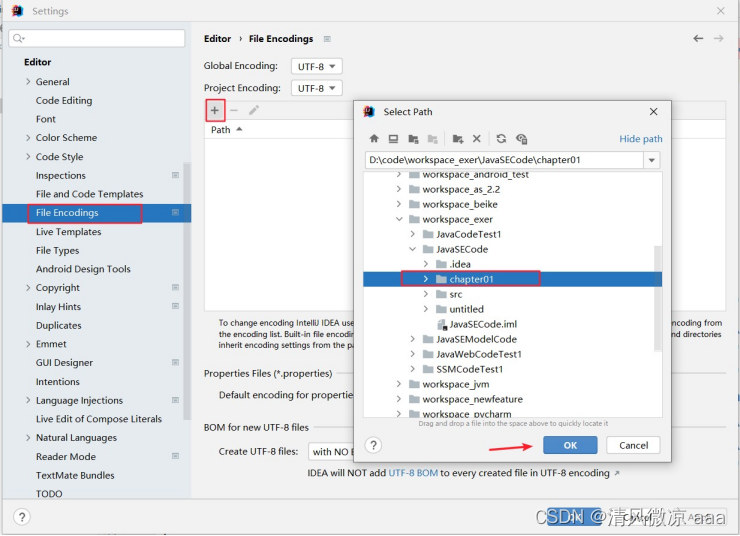Image resolution: width=740 pixels, height=536 pixels.
Task: Click the Project directory icon in Select Path
Action: 413,138
